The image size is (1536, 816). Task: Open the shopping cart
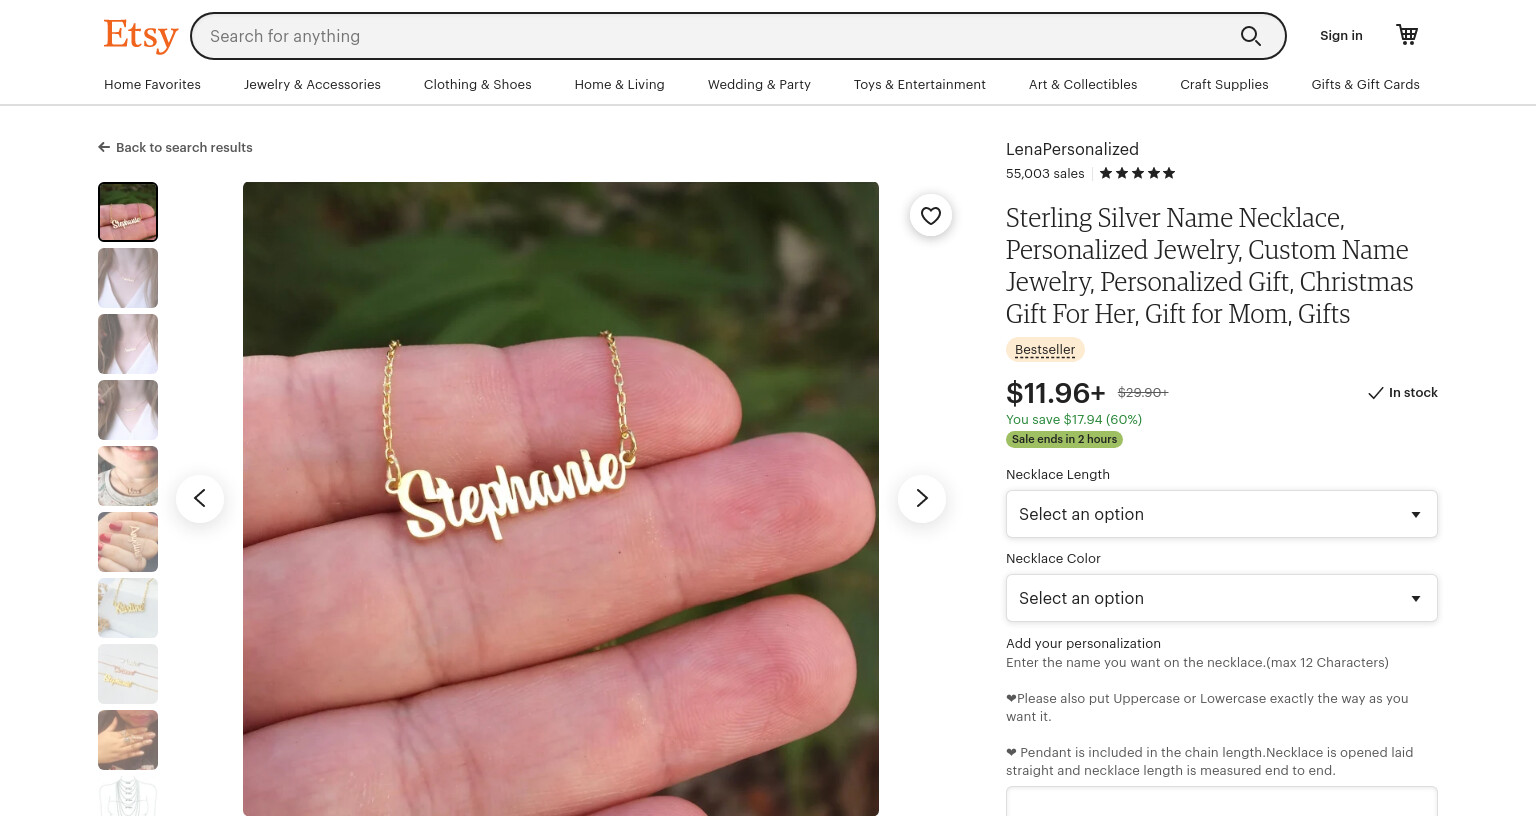1407,35
